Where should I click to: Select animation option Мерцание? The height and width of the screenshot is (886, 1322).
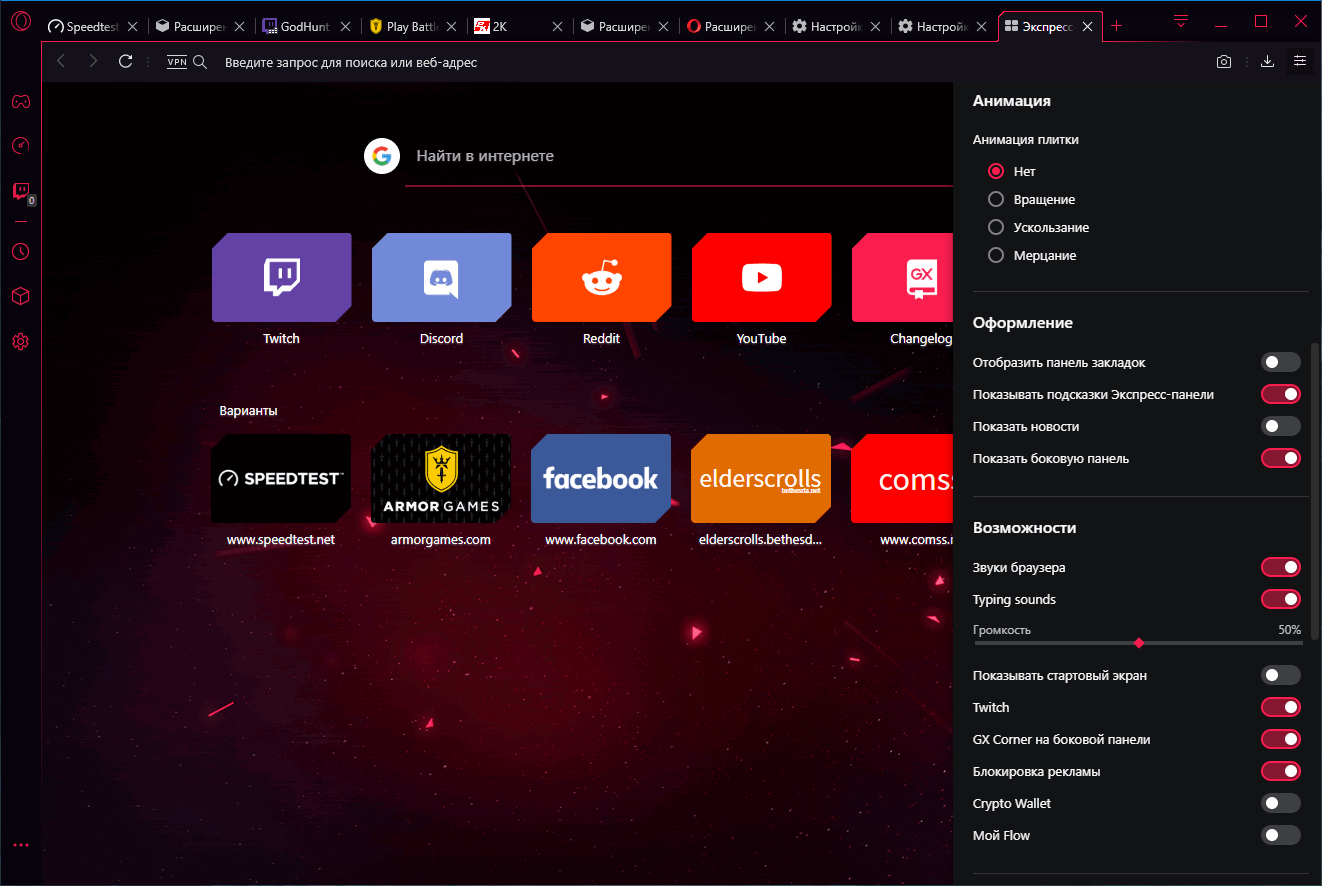pyautogui.click(x=996, y=255)
